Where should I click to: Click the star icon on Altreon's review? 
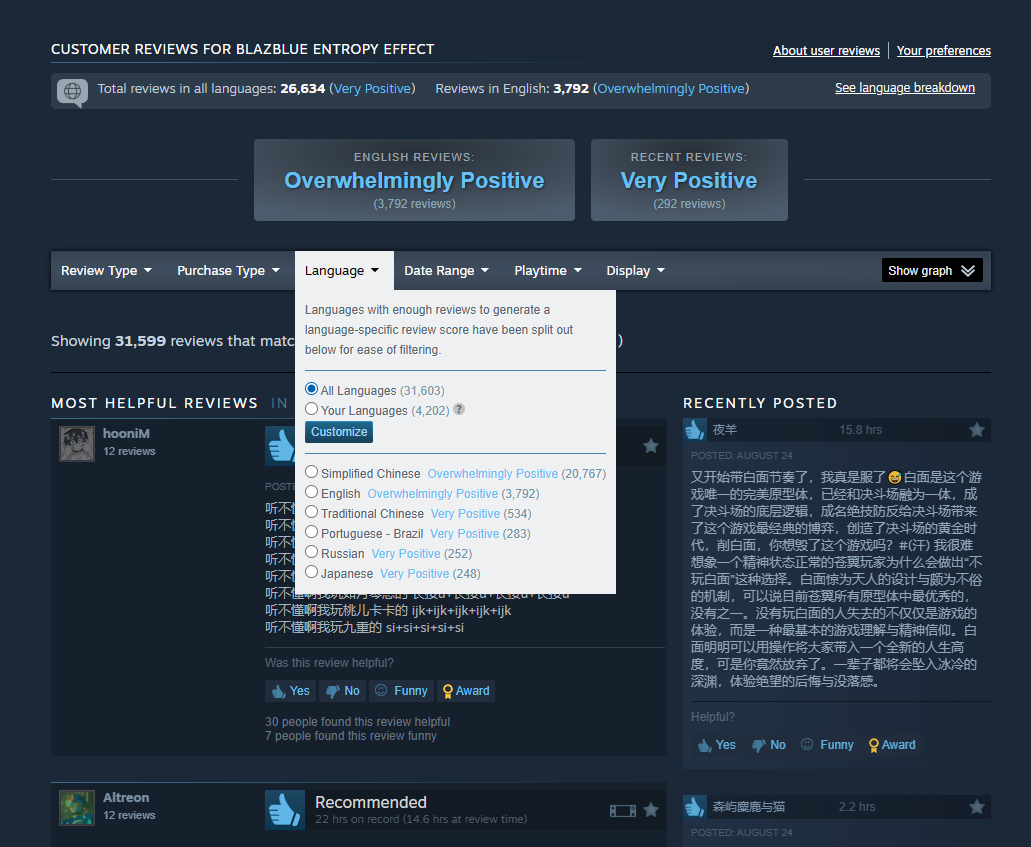pyautogui.click(x=651, y=810)
